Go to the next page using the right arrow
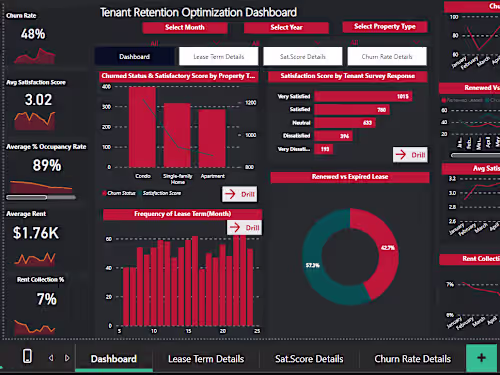The height and width of the screenshot is (375, 500). click(67, 358)
